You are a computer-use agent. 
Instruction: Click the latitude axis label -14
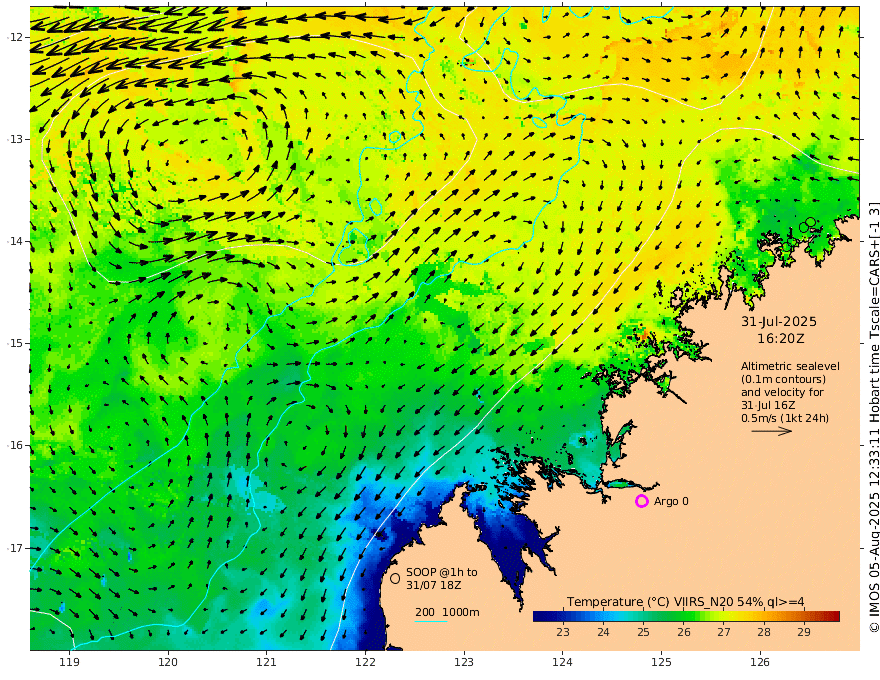pyautogui.click(x=15, y=241)
